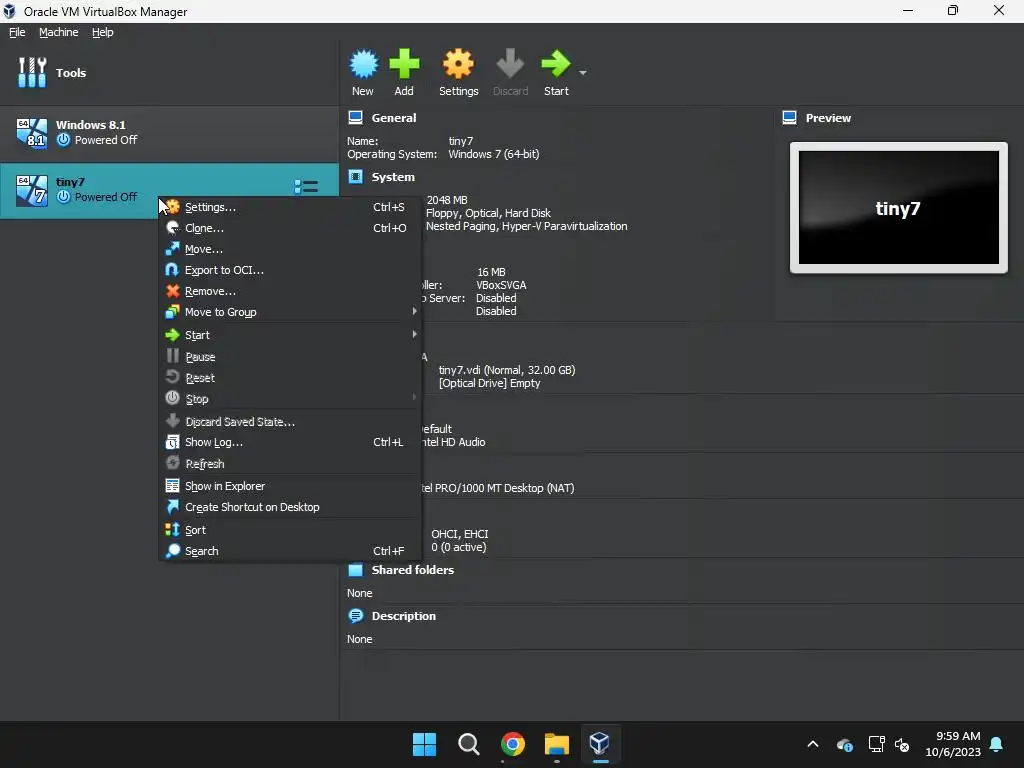Choose Move... in the context menu
The height and width of the screenshot is (768, 1024).
click(289, 249)
